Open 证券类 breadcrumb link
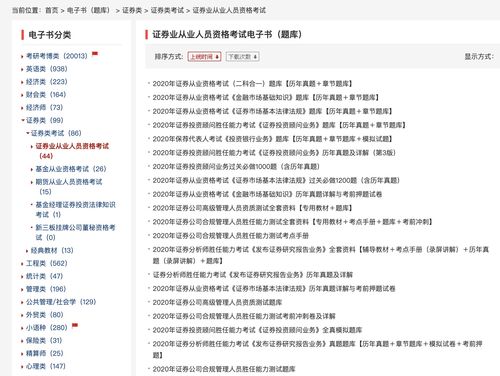The image size is (500, 376). (x=132, y=10)
